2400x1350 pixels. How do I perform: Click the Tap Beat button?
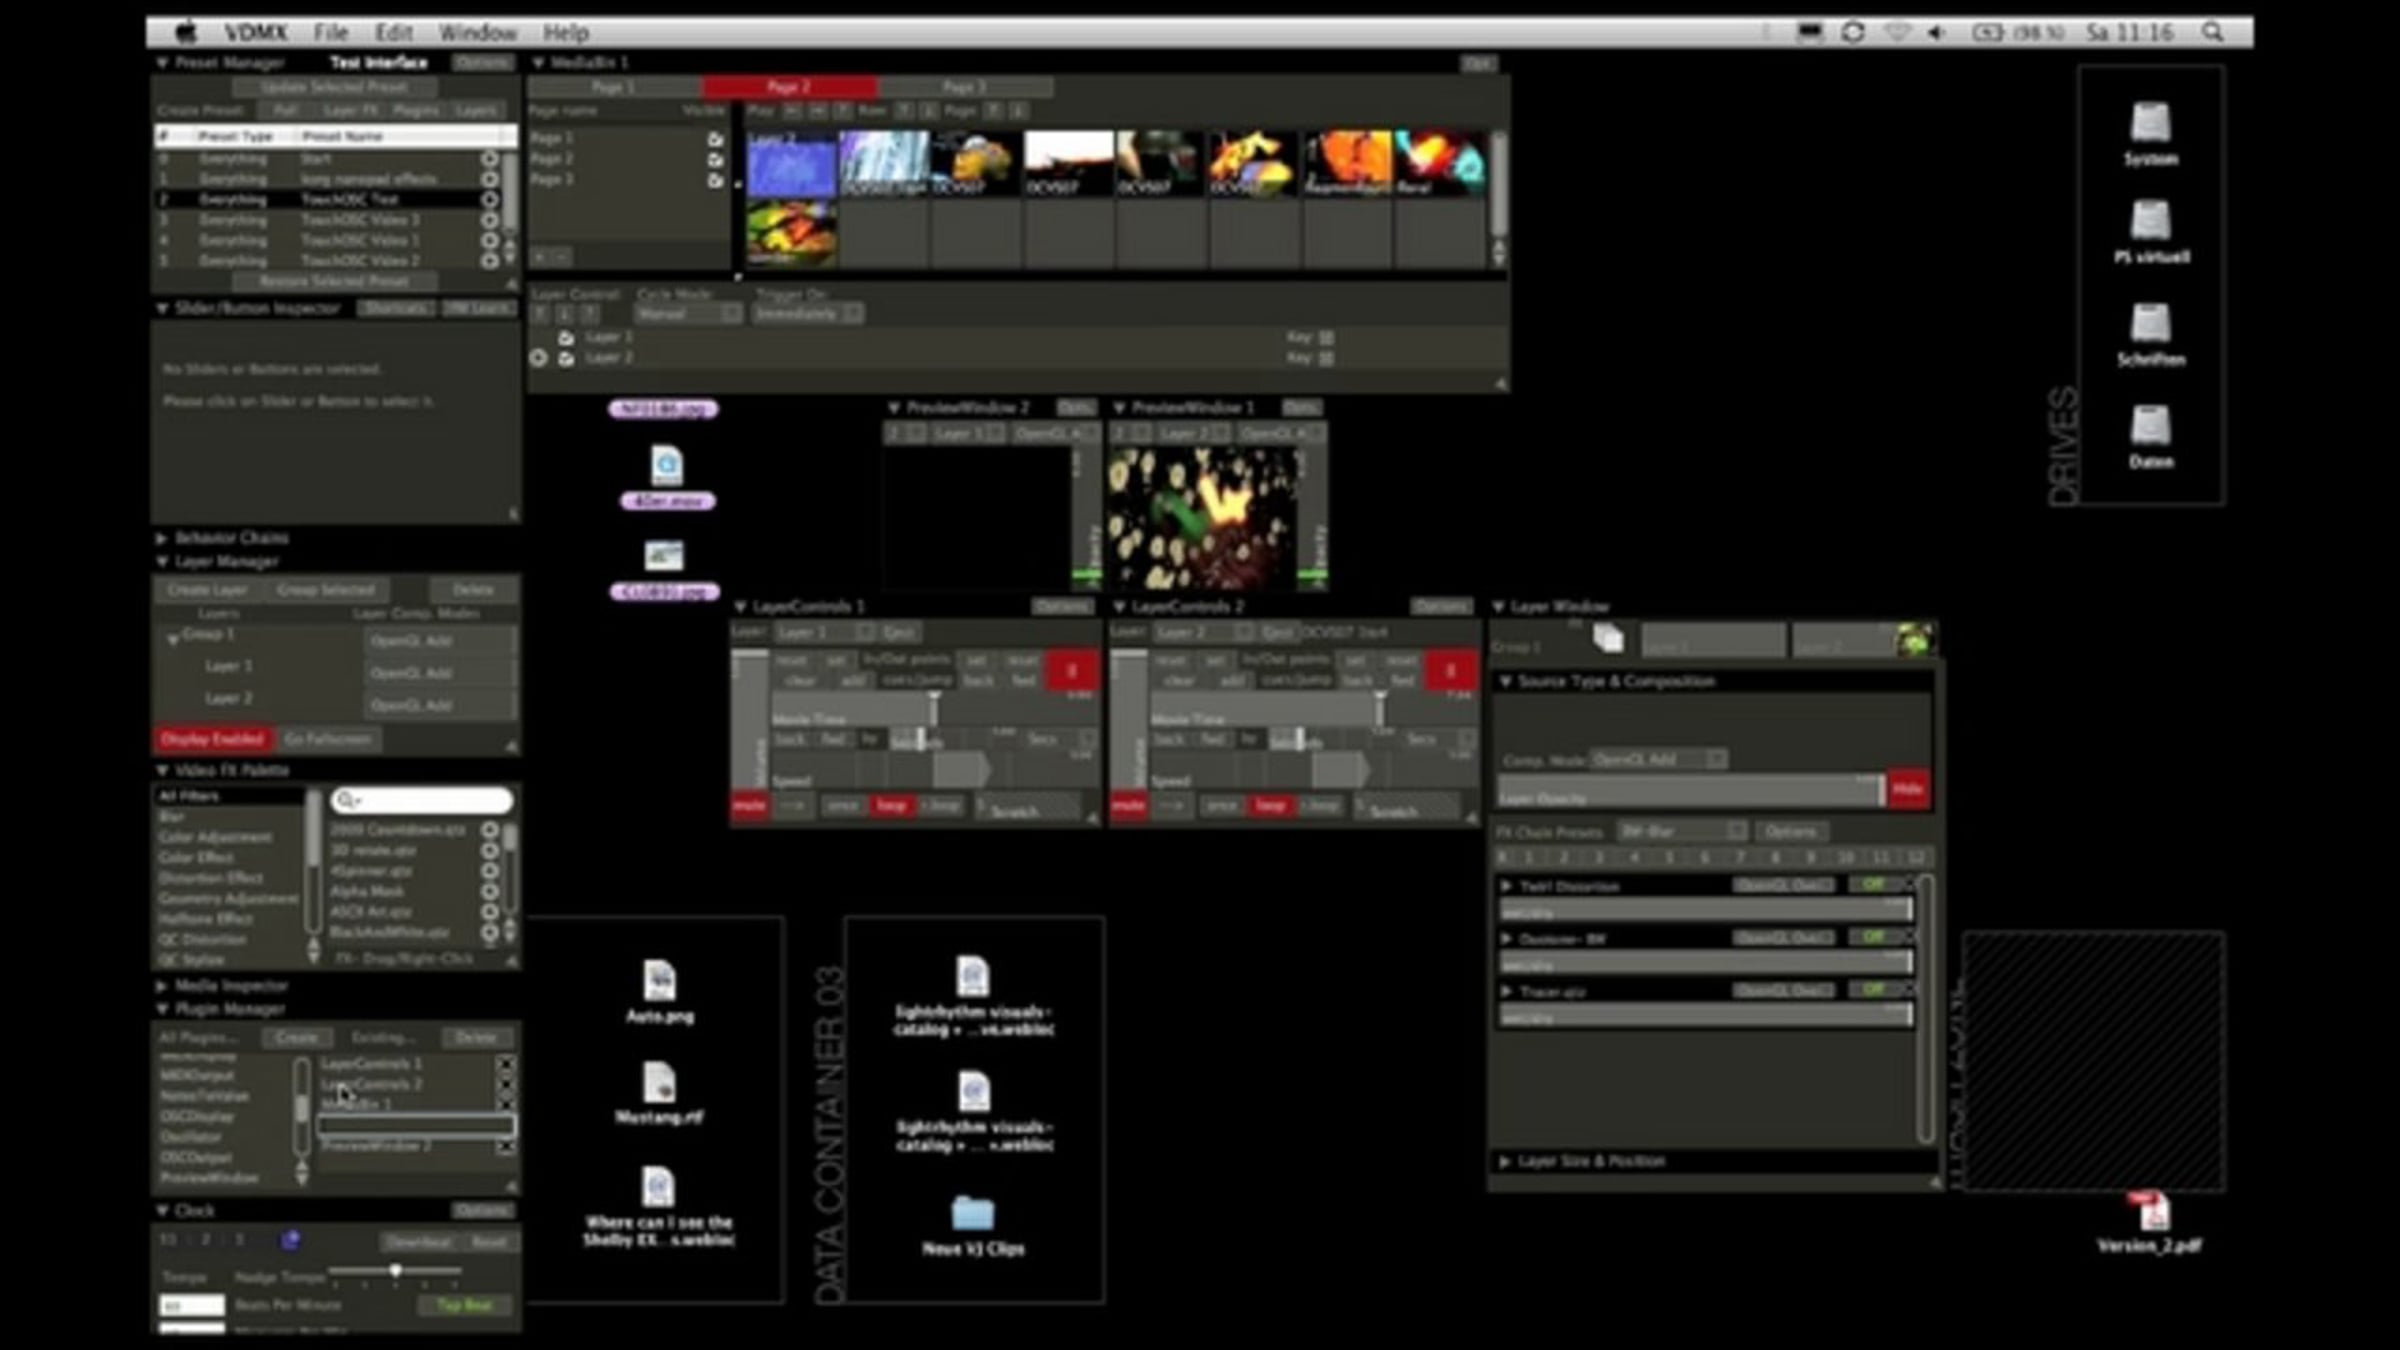[464, 1305]
